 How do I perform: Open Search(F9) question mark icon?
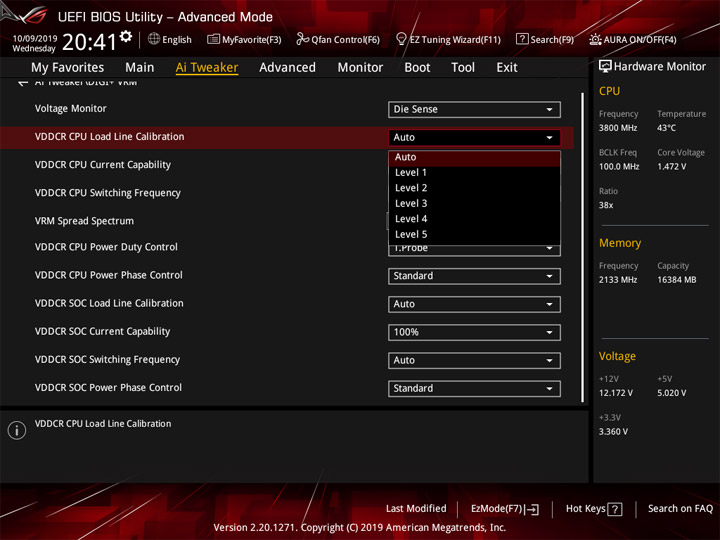(x=522, y=39)
